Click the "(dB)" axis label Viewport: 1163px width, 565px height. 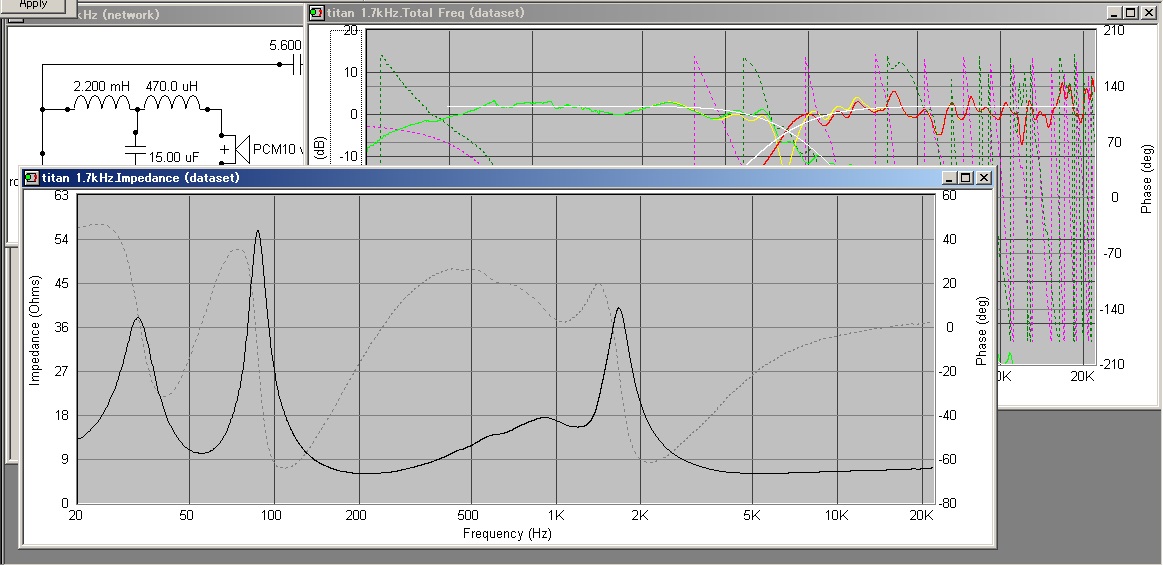click(x=320, y=148)
